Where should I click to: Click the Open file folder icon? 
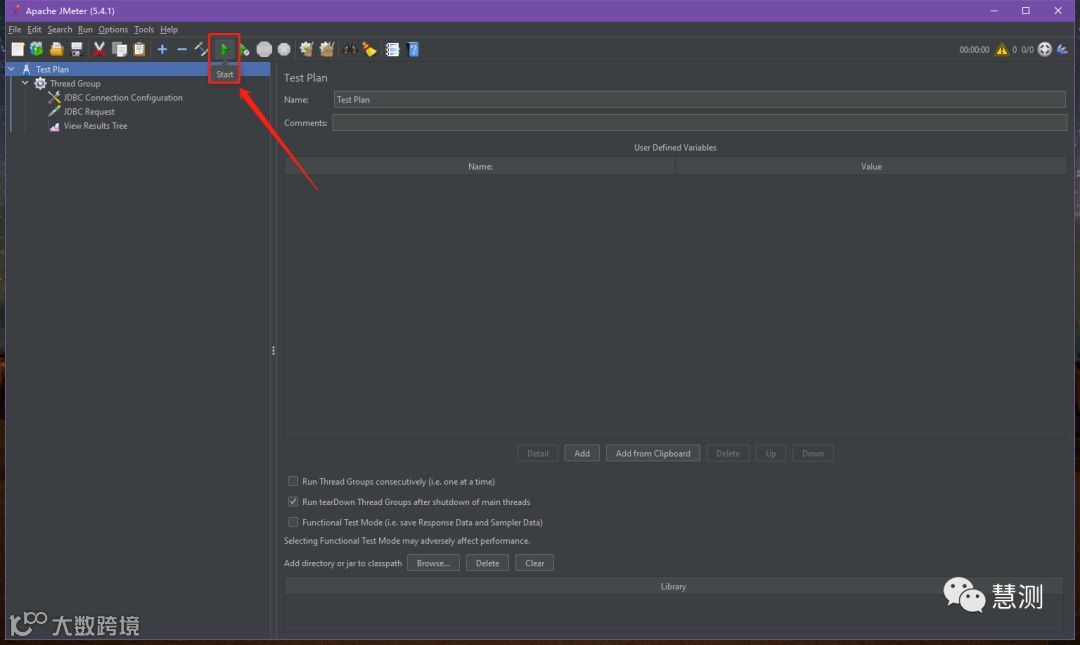click(x=56, y=49)
